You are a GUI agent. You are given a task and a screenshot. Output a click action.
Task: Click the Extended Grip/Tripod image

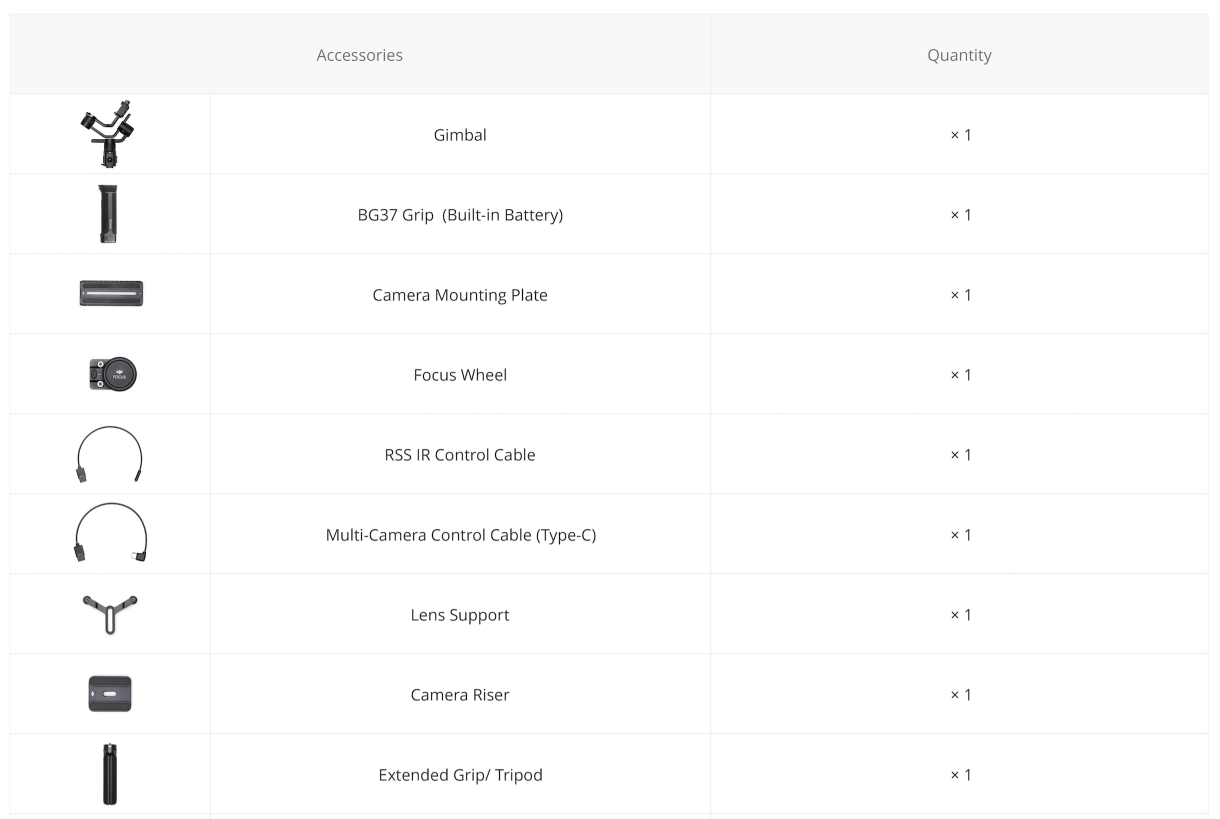(110, 774)
